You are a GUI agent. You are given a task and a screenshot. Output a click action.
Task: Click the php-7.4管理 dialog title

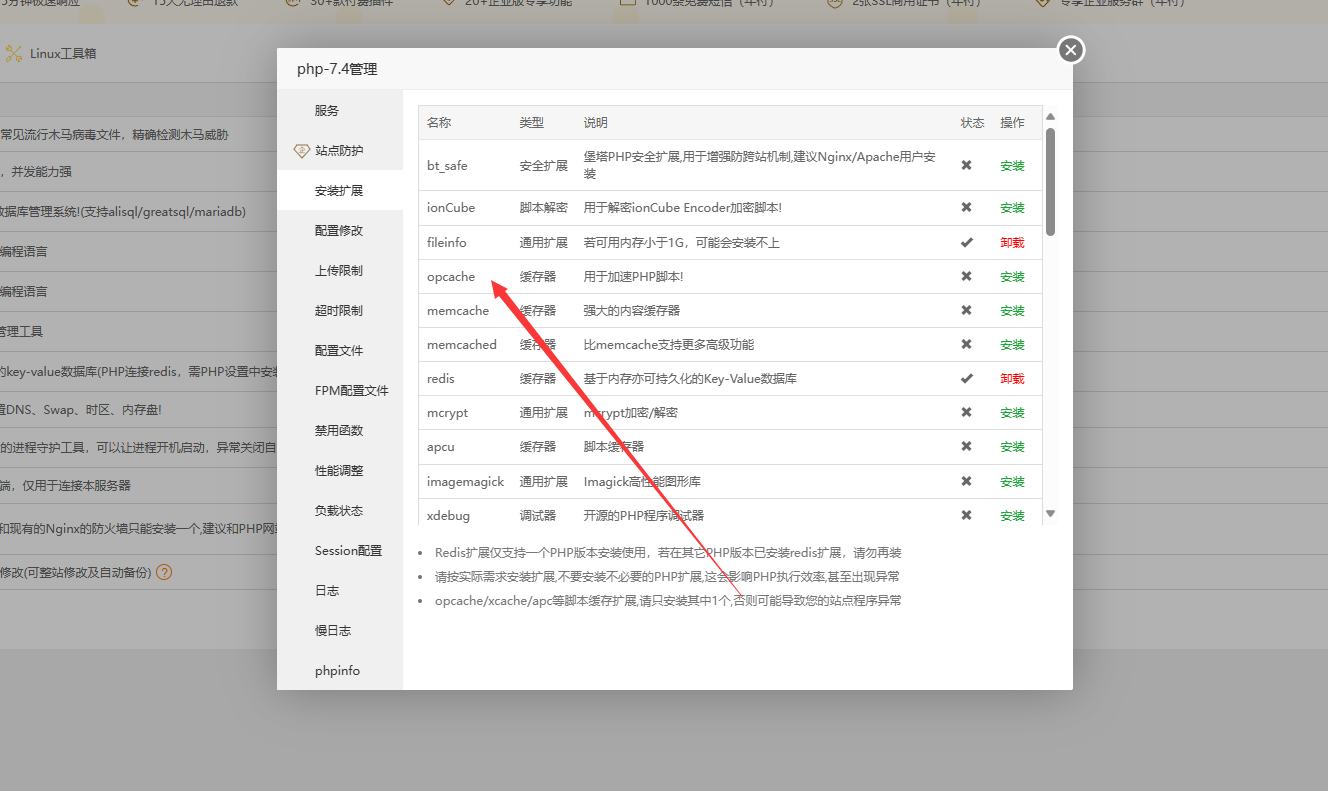coord(337,70)
